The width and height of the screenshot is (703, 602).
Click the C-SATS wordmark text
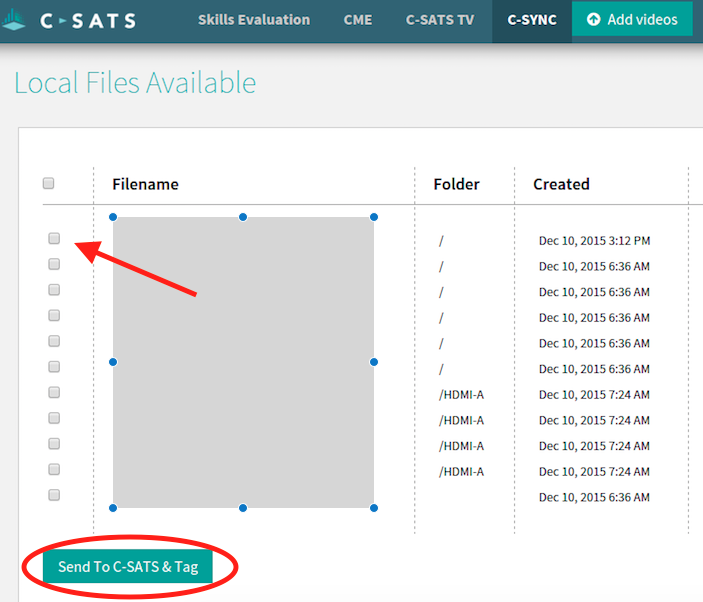[x=88, y=21]
